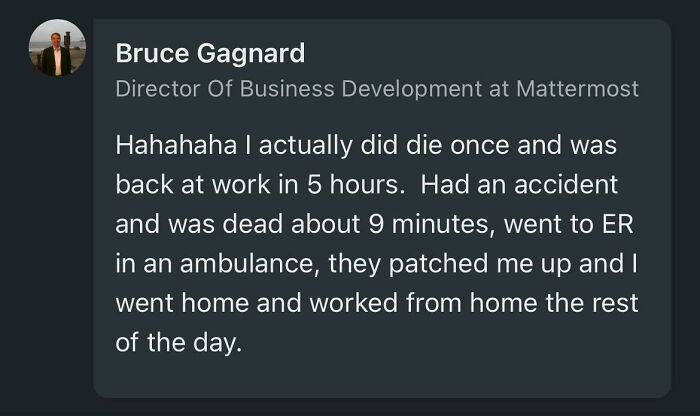Click the name Bruce Gagnard

point(209,52)
